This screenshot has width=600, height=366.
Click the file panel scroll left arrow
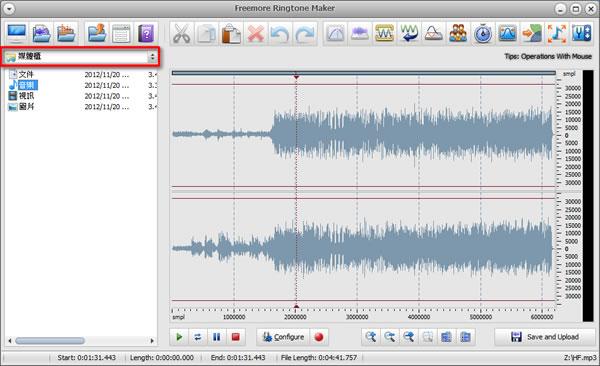(x=10, y=341)
